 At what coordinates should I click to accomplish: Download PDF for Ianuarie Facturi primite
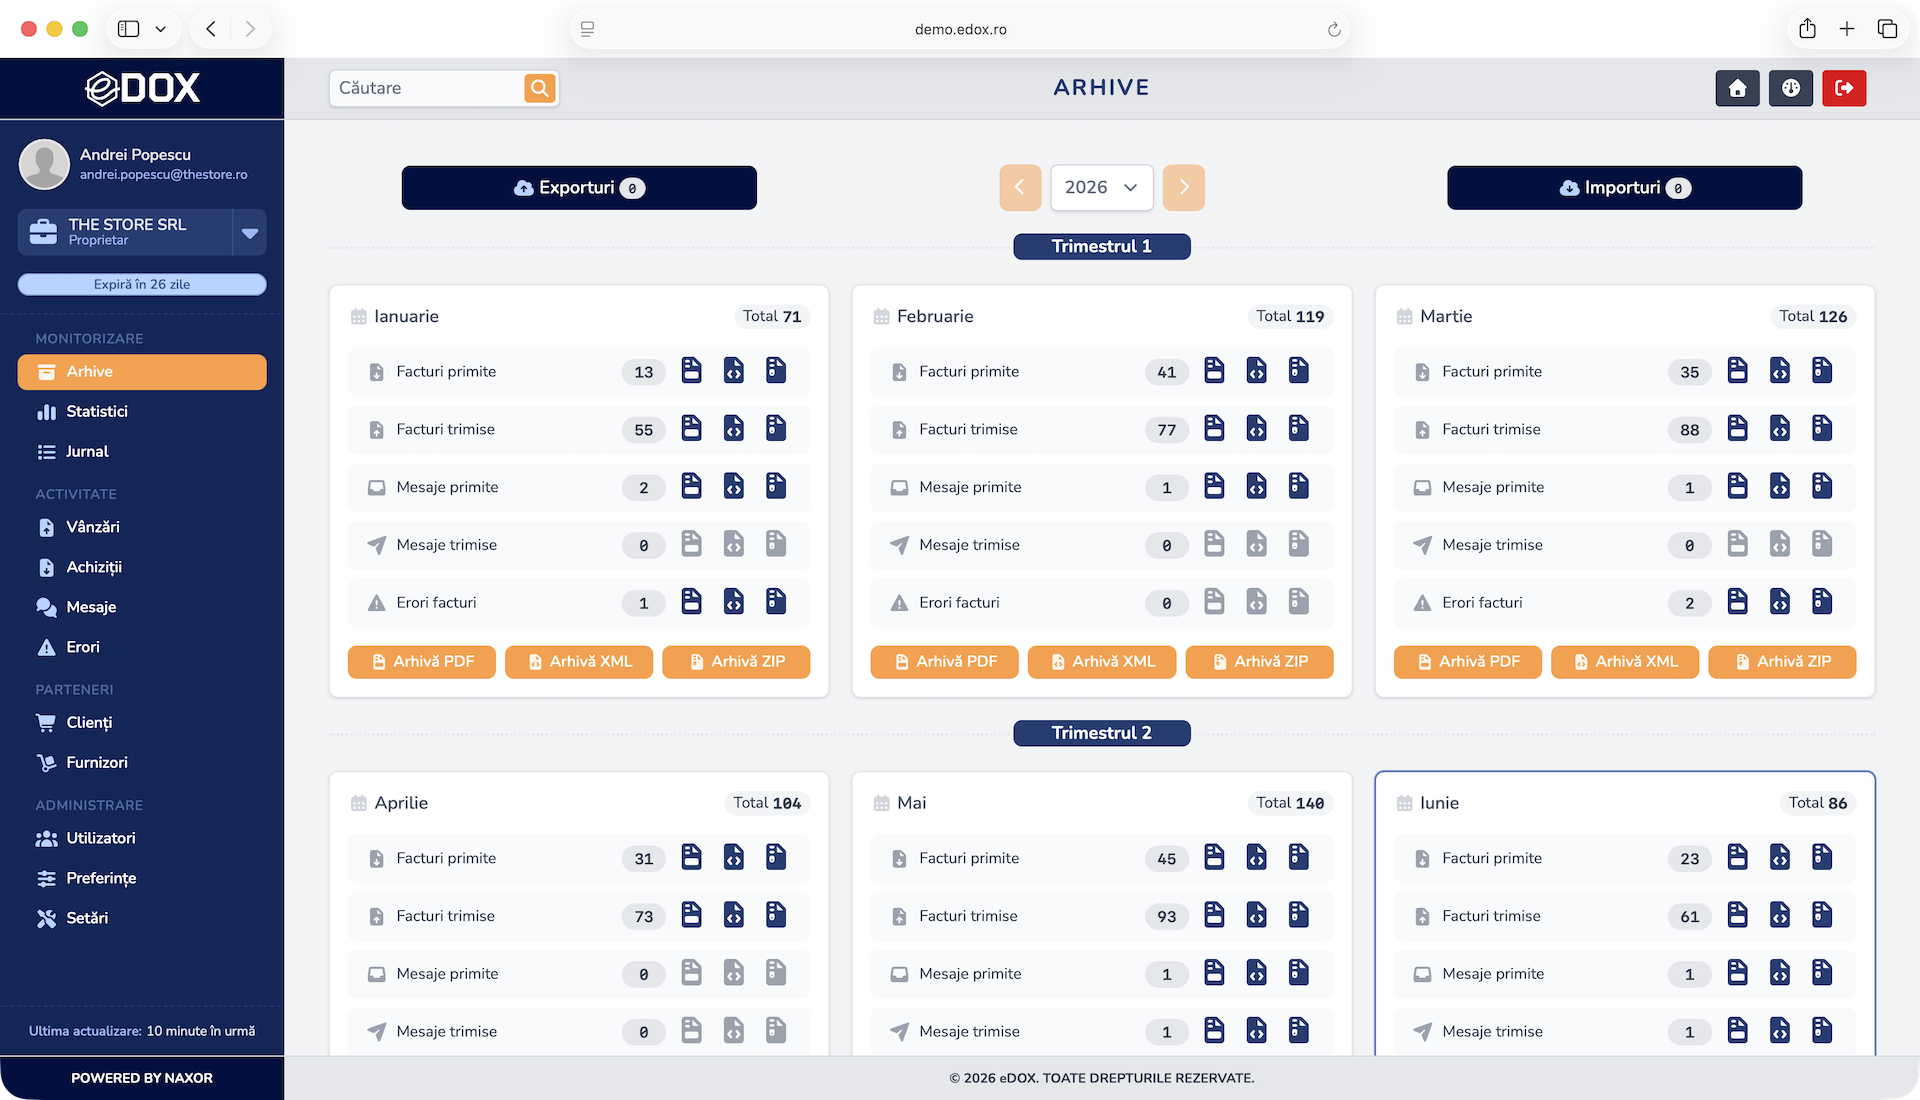click(691, 371)
